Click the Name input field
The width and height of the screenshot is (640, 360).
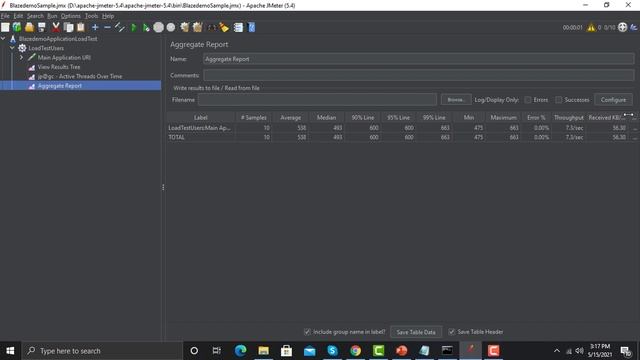click(418, 59)
